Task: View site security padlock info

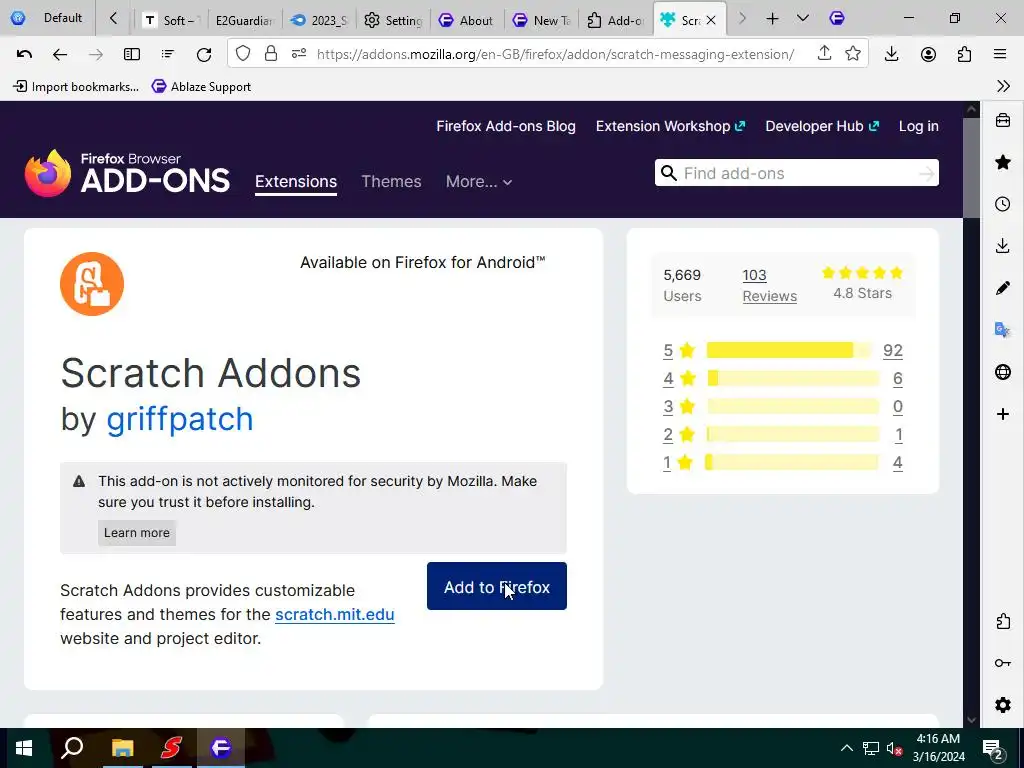Action: tap(270, 54)
